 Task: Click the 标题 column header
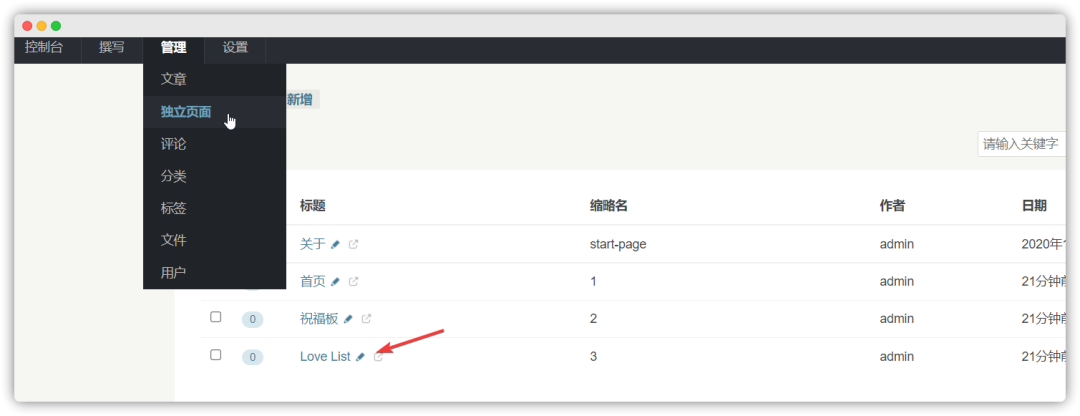[313, 205]
